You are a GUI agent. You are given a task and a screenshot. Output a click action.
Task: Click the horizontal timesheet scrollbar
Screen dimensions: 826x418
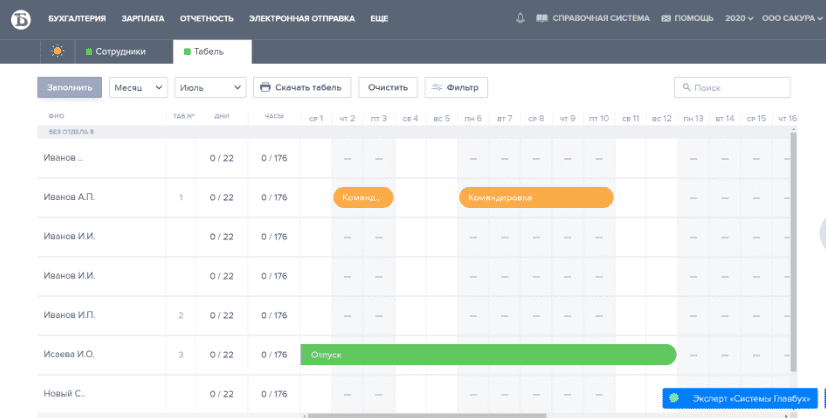pos(427,416)
